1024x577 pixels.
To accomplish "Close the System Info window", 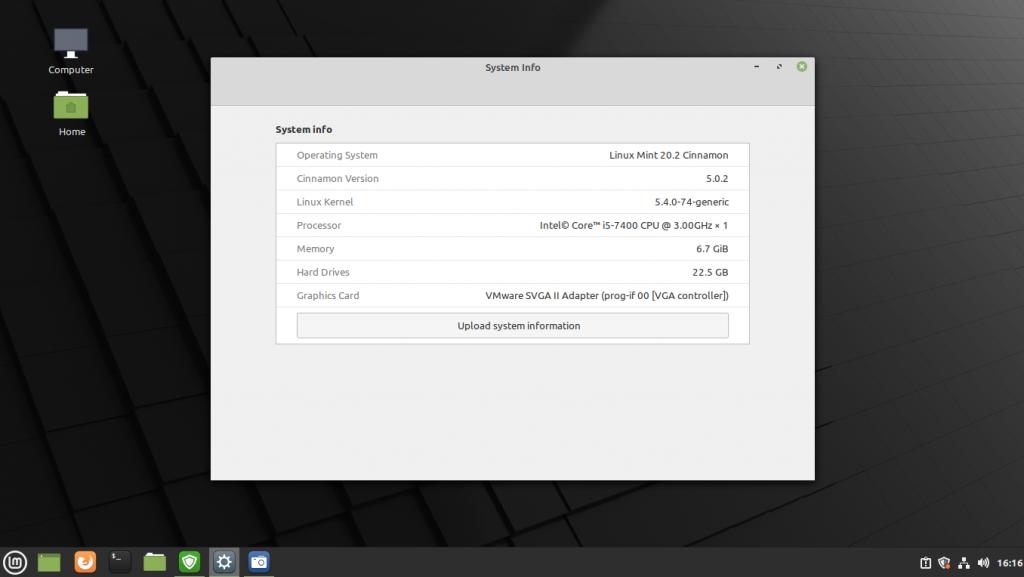I will pyautogui.click(x=801, y=67).
